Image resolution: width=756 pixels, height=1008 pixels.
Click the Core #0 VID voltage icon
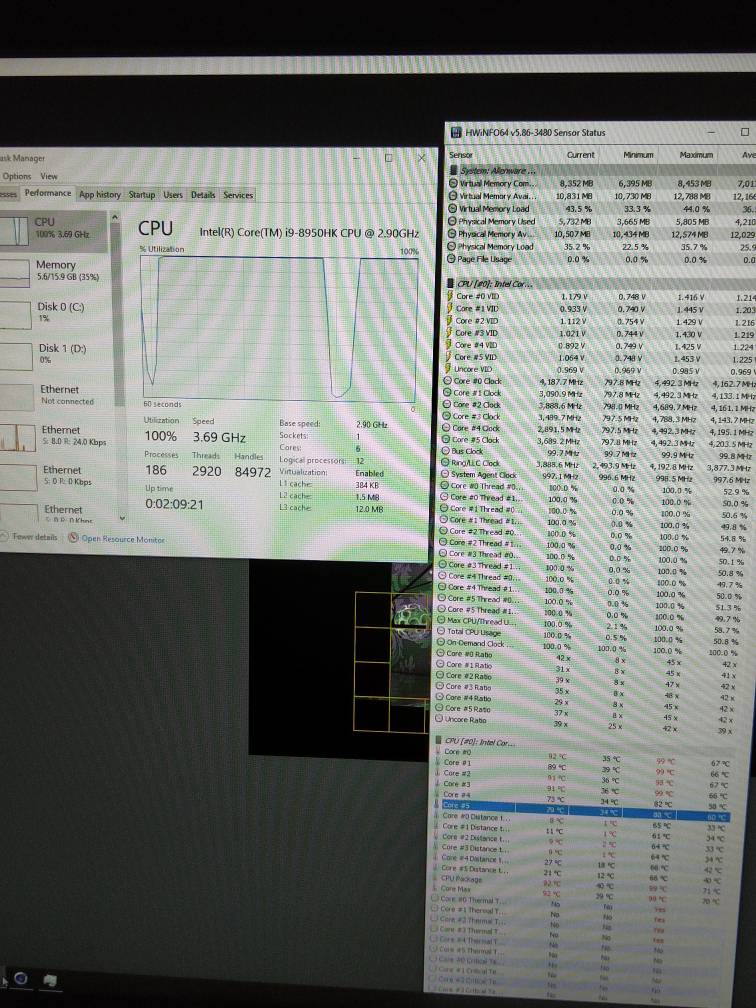coord(450,296)
